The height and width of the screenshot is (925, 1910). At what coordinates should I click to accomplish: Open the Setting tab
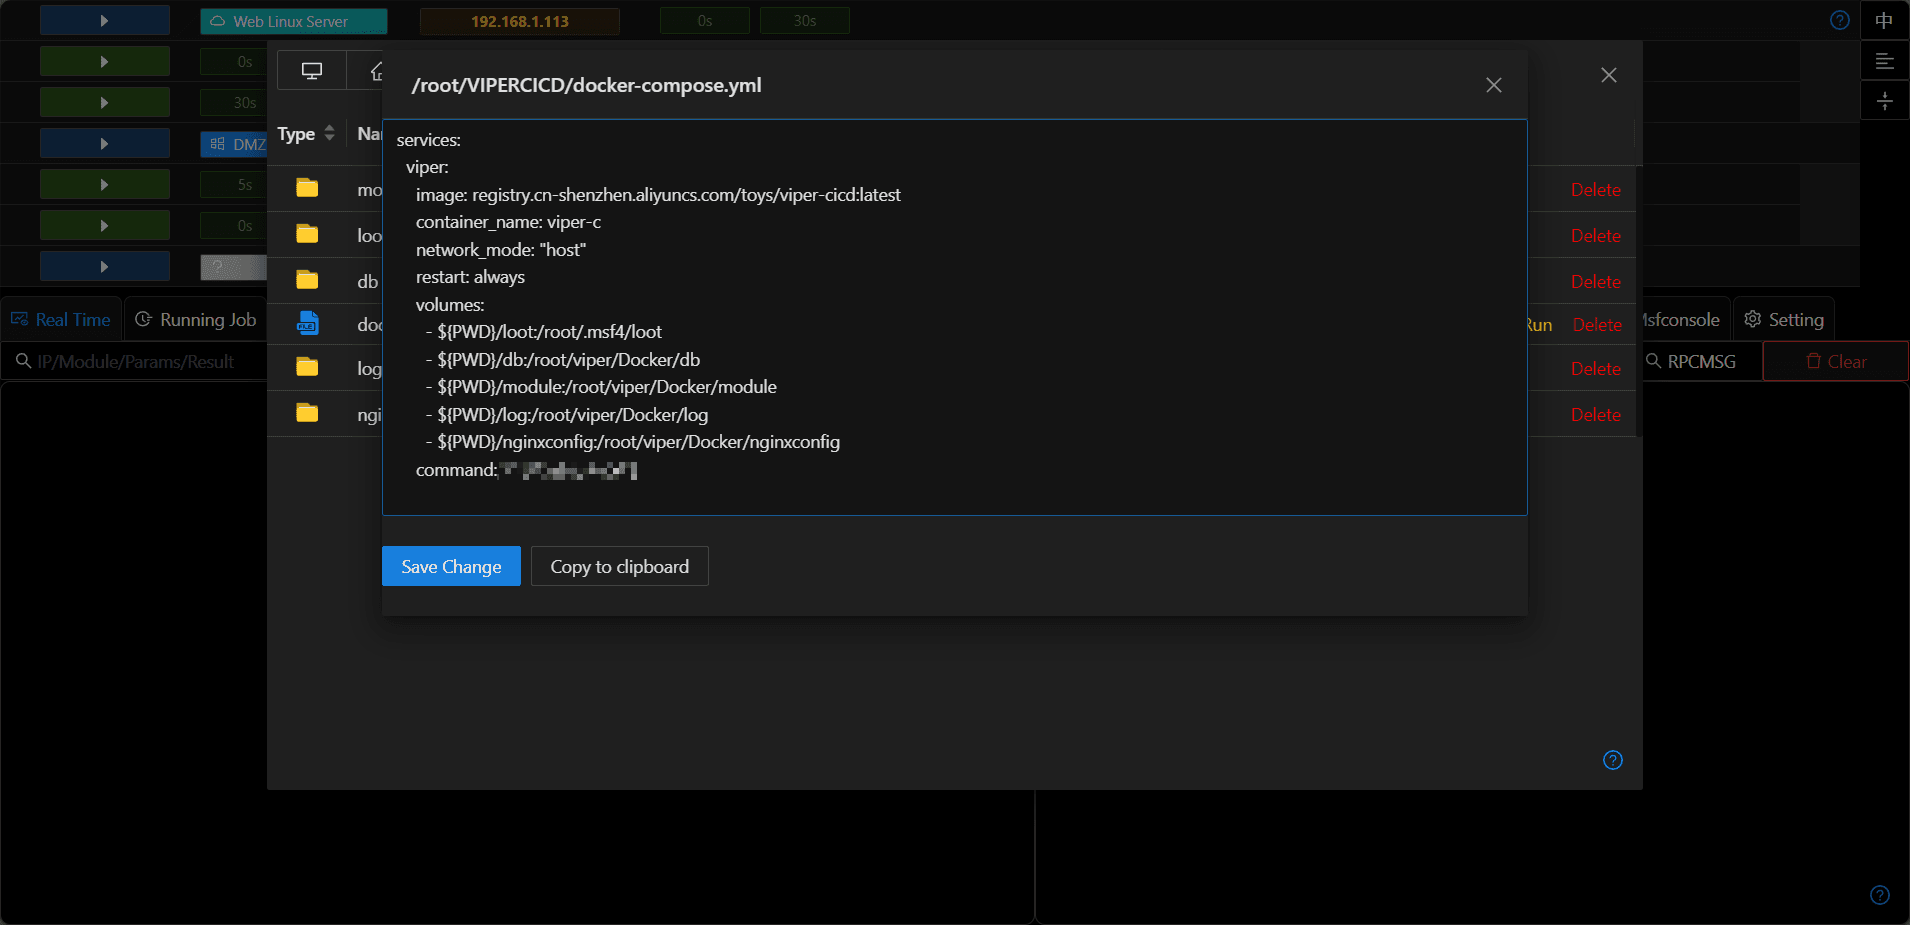tap(1784, 320)
